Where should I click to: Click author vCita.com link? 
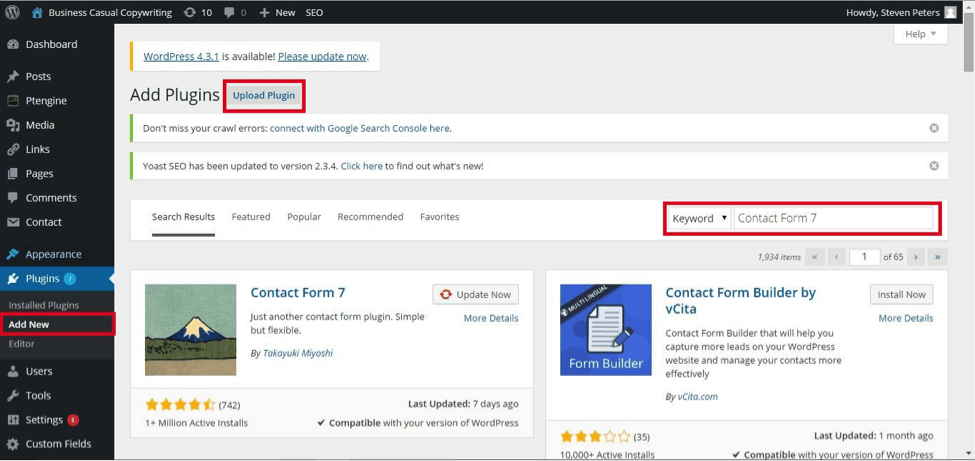697,396
